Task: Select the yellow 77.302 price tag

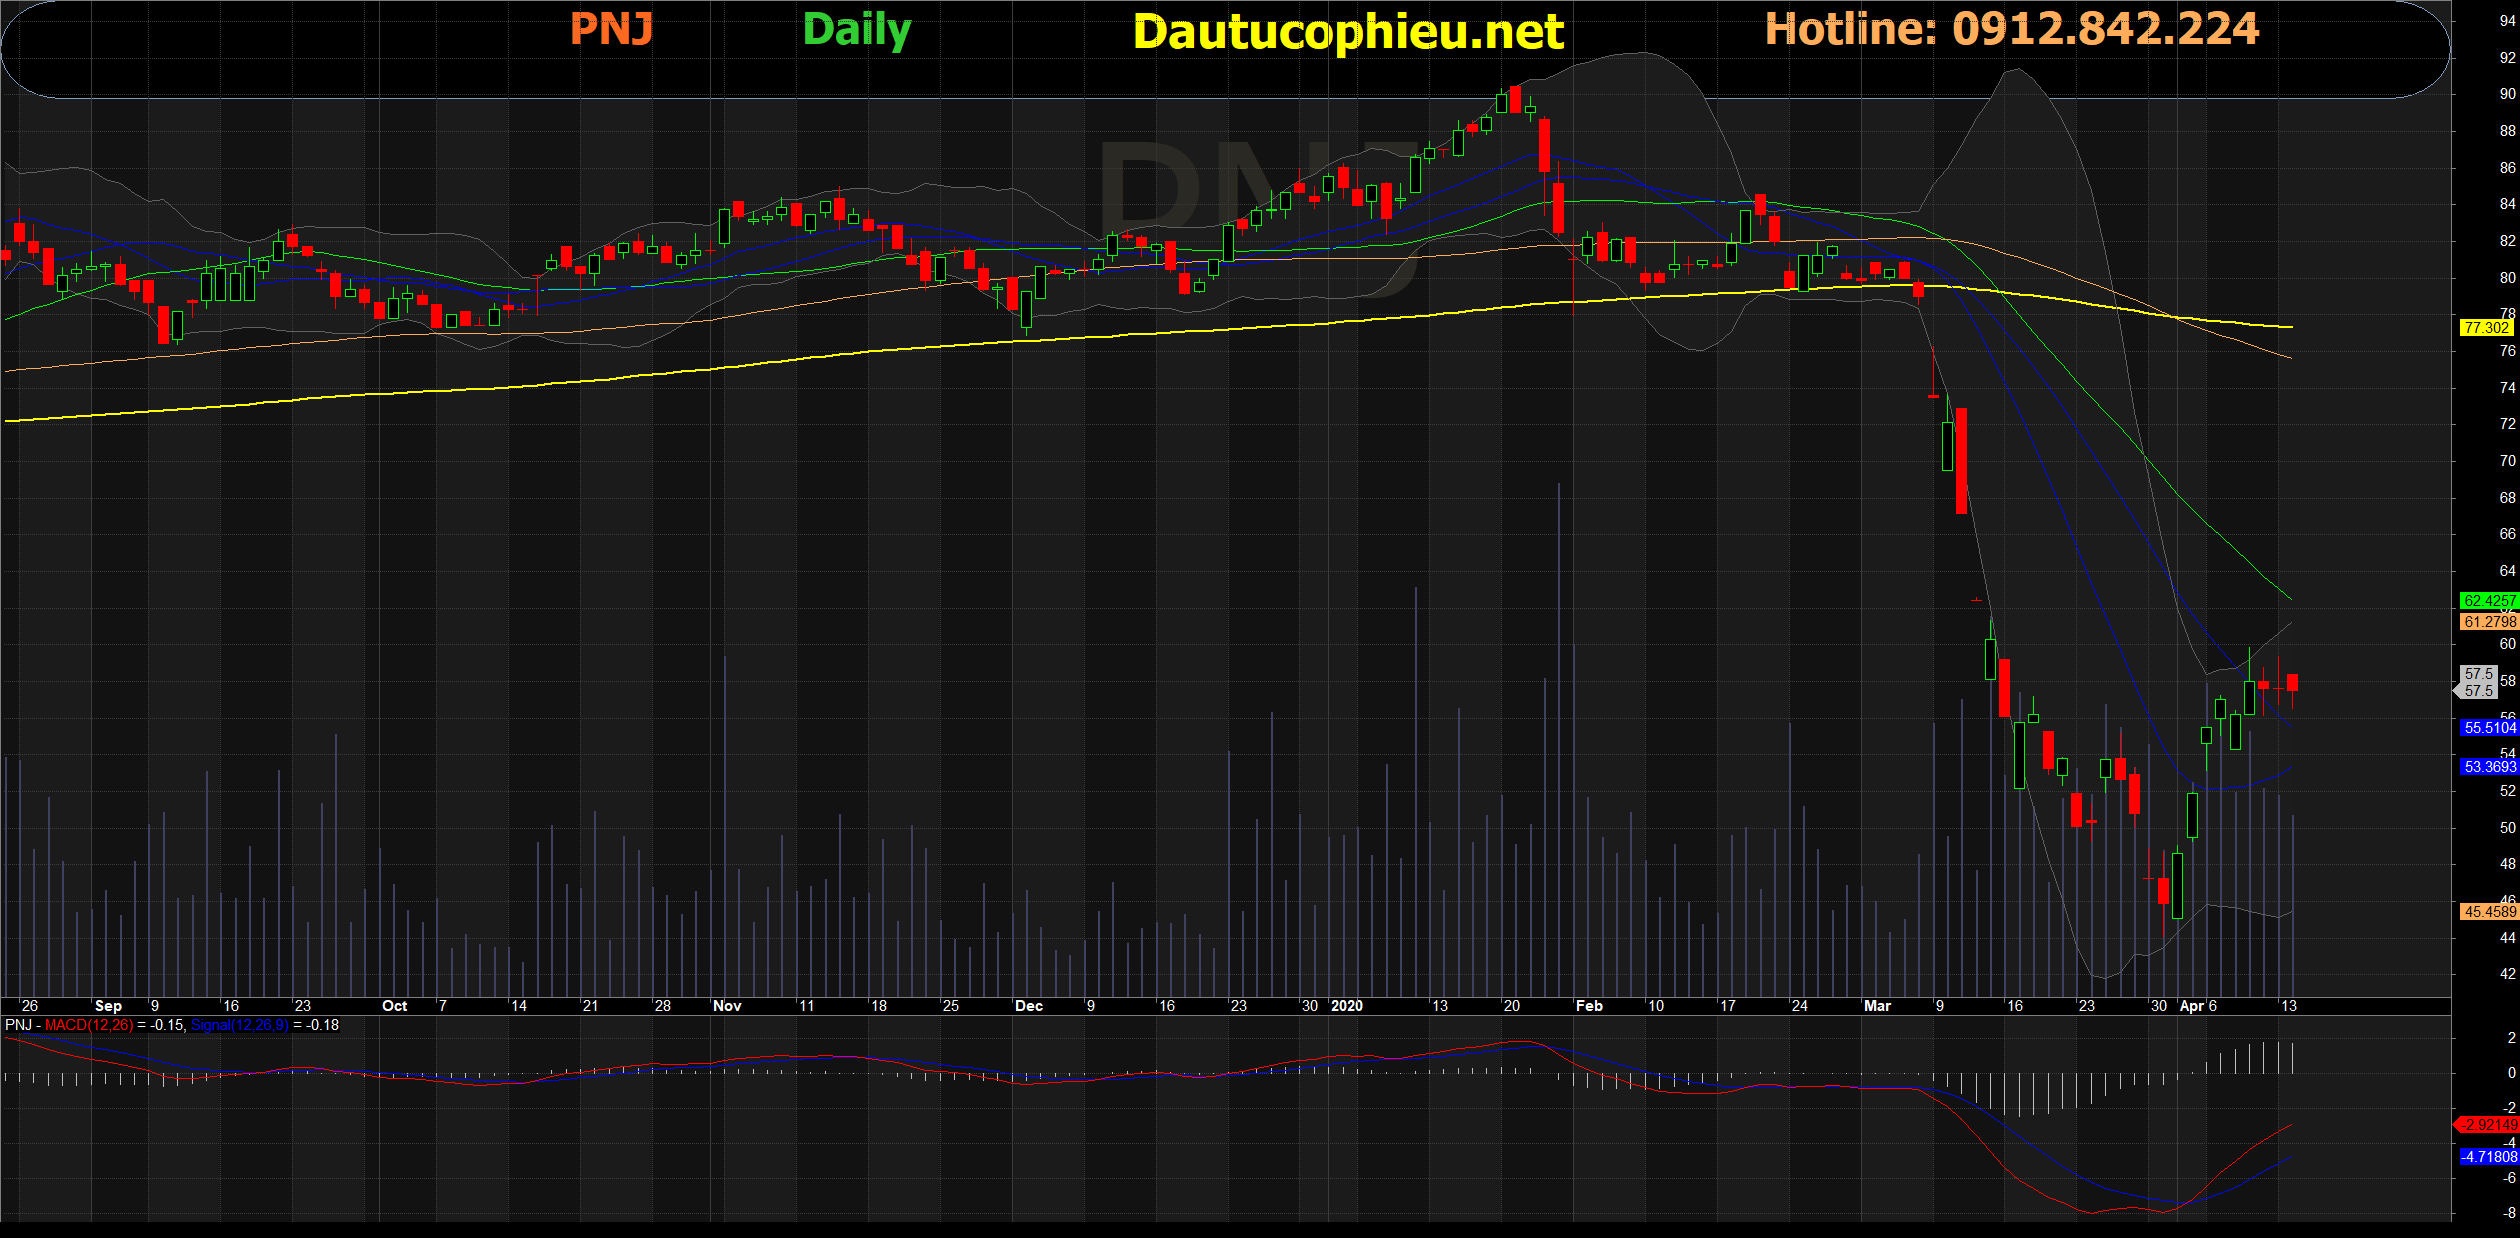Action: pyautogui.click(x=2485, y=328)
